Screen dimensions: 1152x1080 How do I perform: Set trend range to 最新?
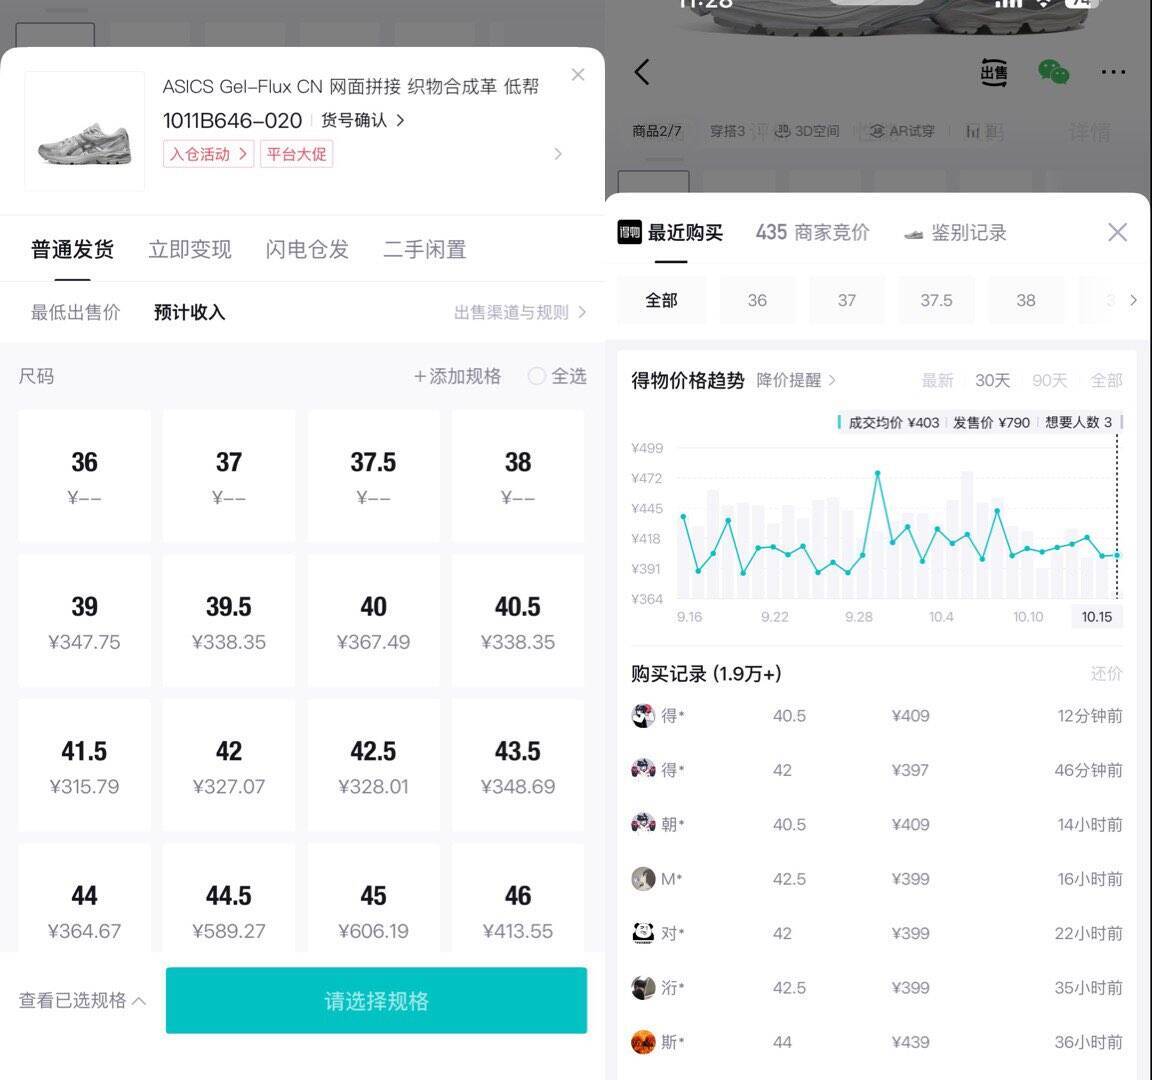point(937,380)
